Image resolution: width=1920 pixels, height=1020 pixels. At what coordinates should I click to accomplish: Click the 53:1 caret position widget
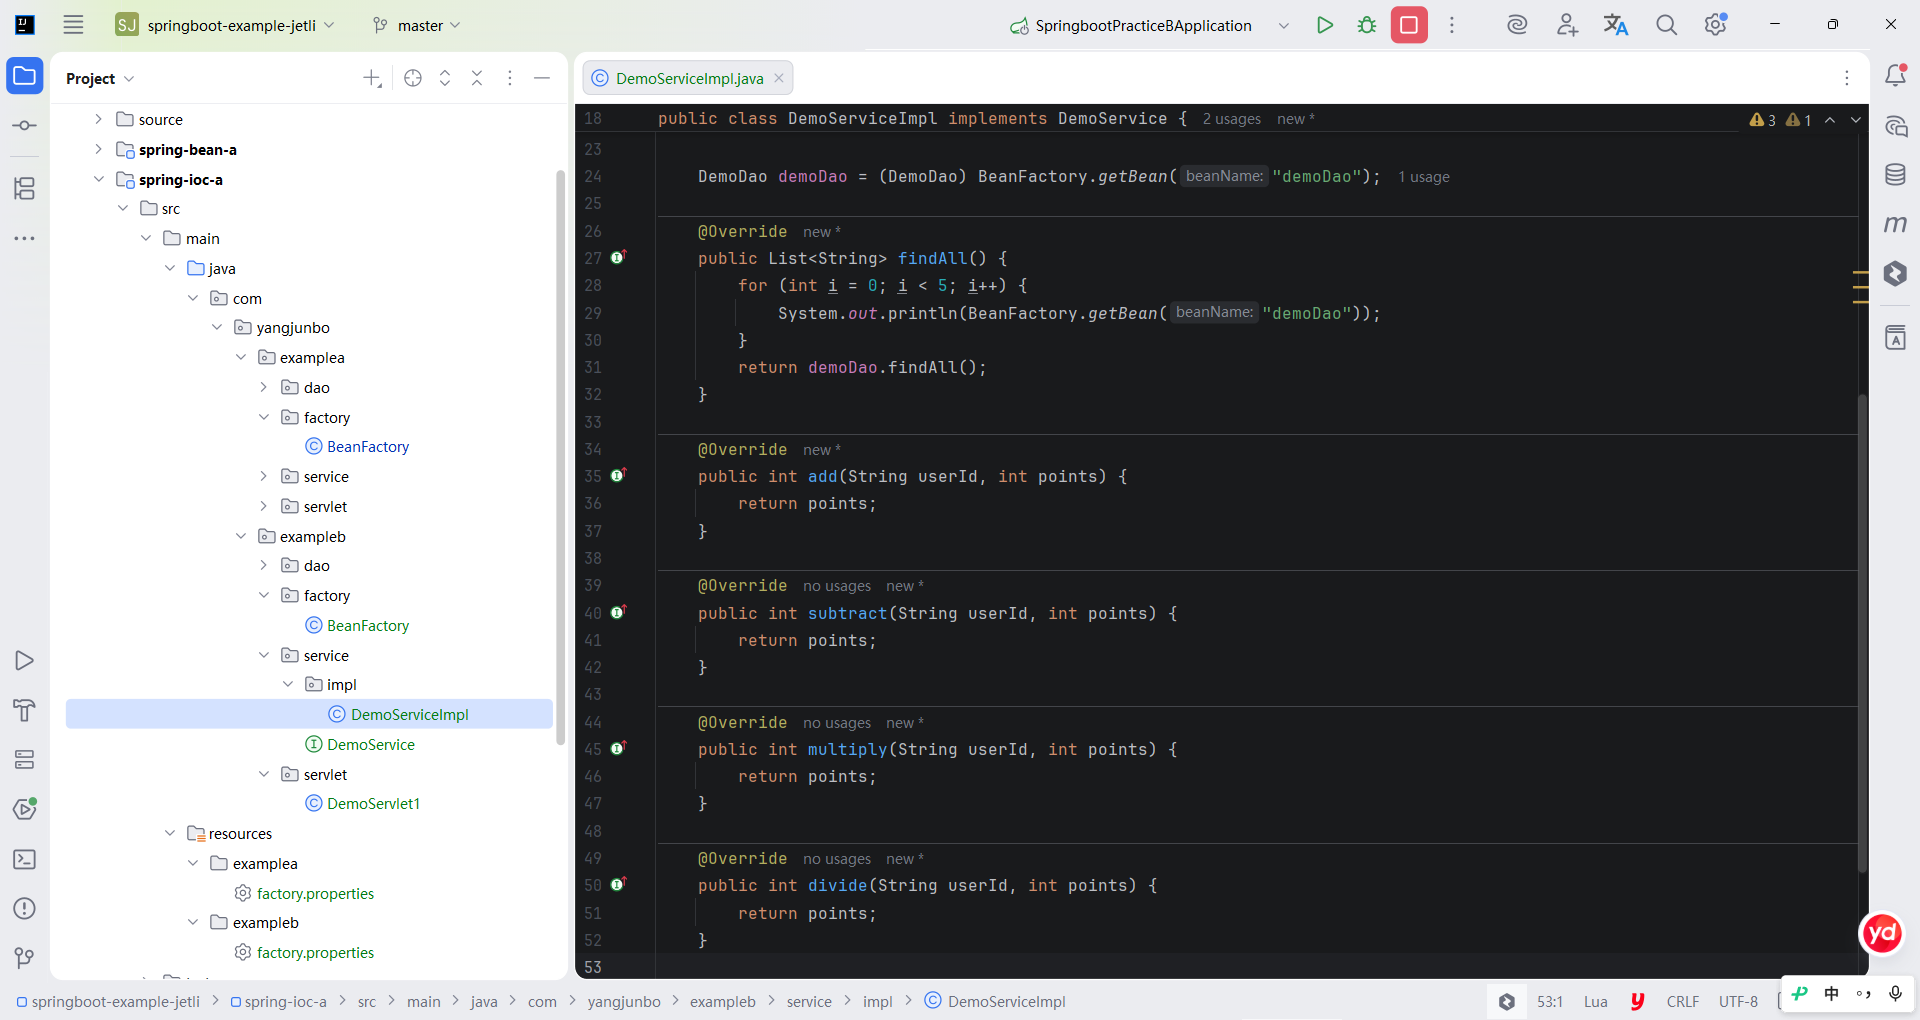coord(1550,1001)
